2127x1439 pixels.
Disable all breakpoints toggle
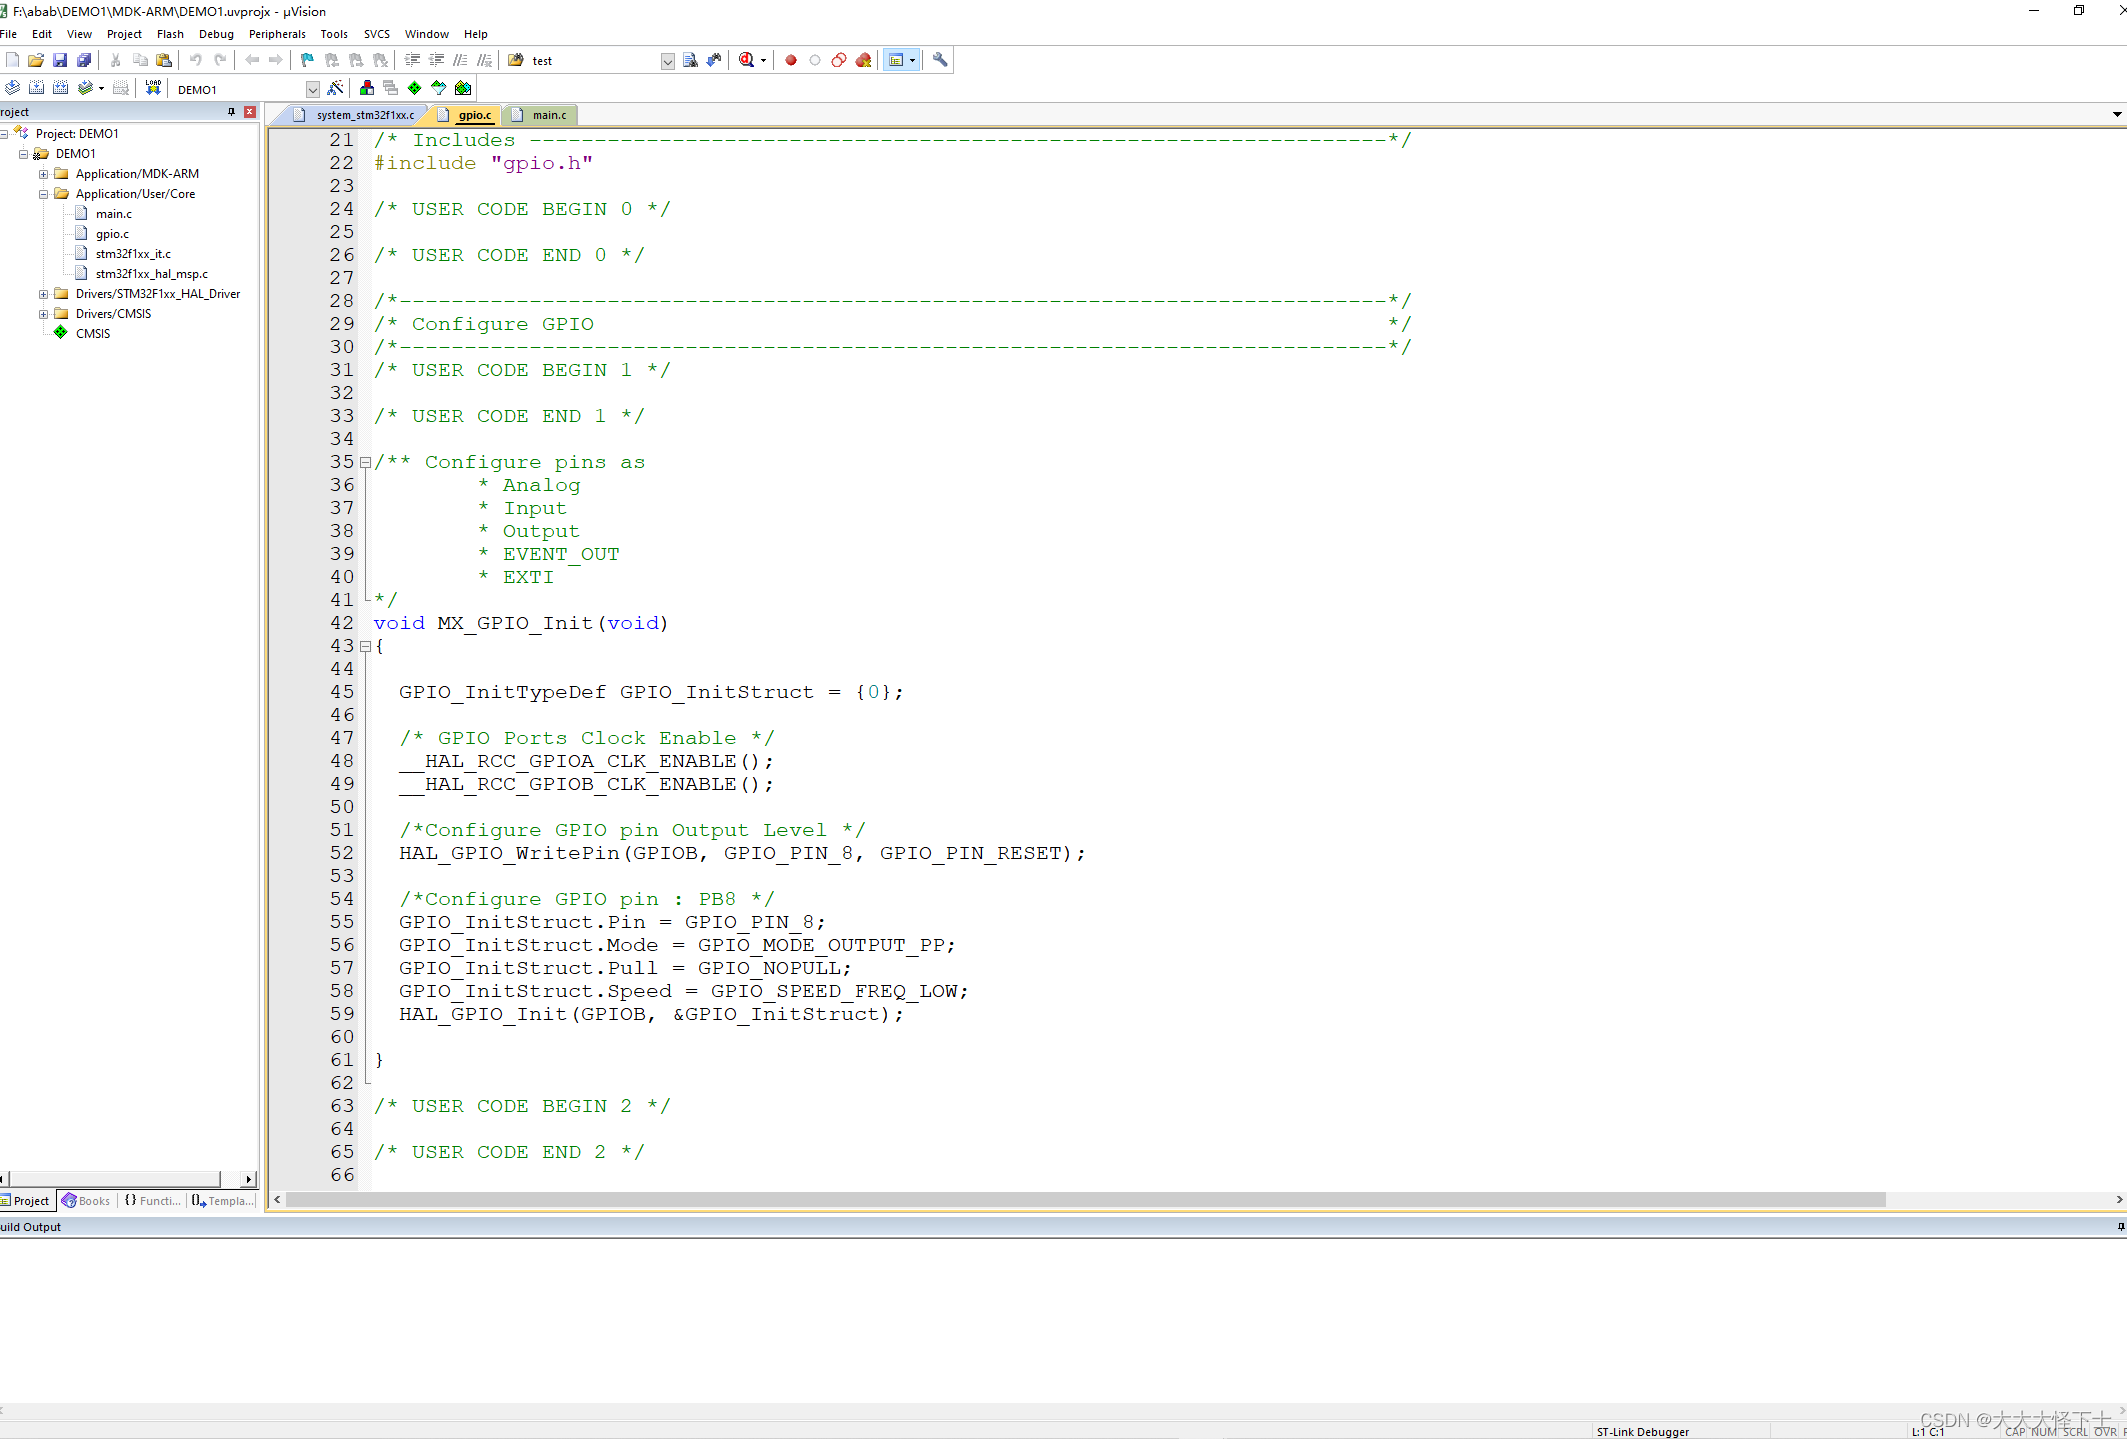pos(838,59)
